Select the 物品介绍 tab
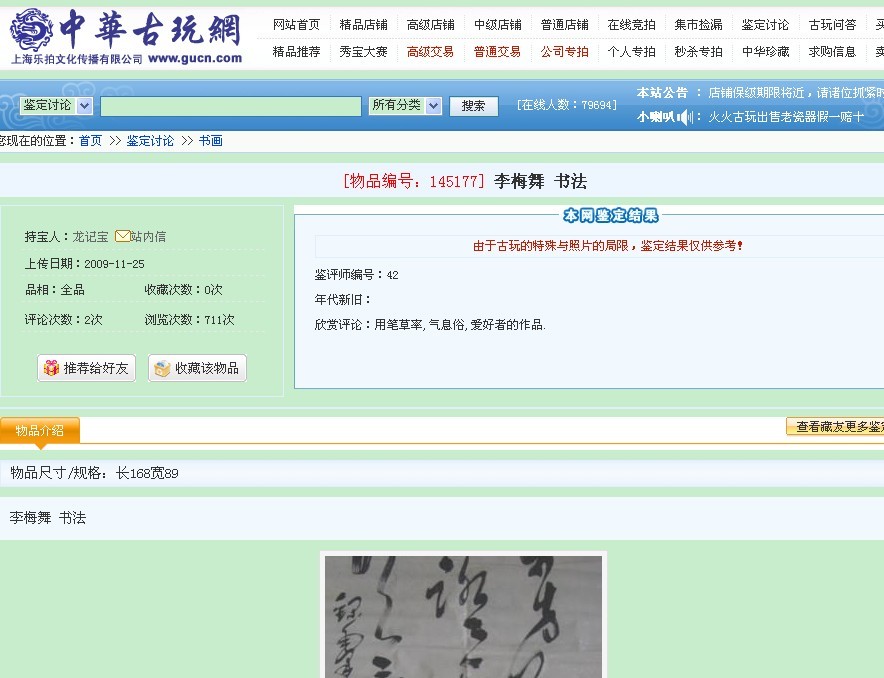 click(40, 431)
